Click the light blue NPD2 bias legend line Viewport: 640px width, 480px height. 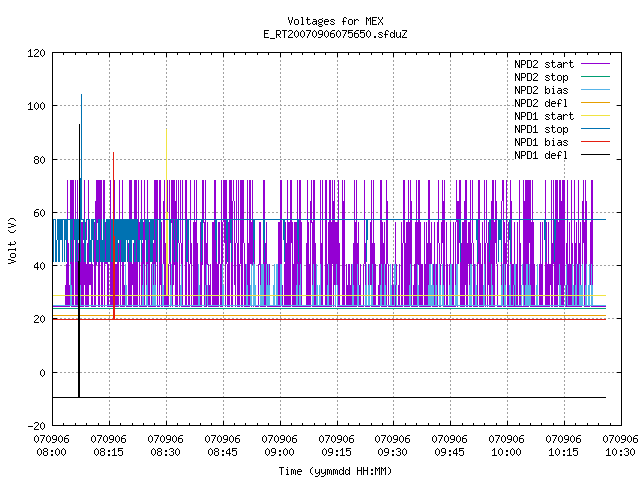tap(595, 89)
